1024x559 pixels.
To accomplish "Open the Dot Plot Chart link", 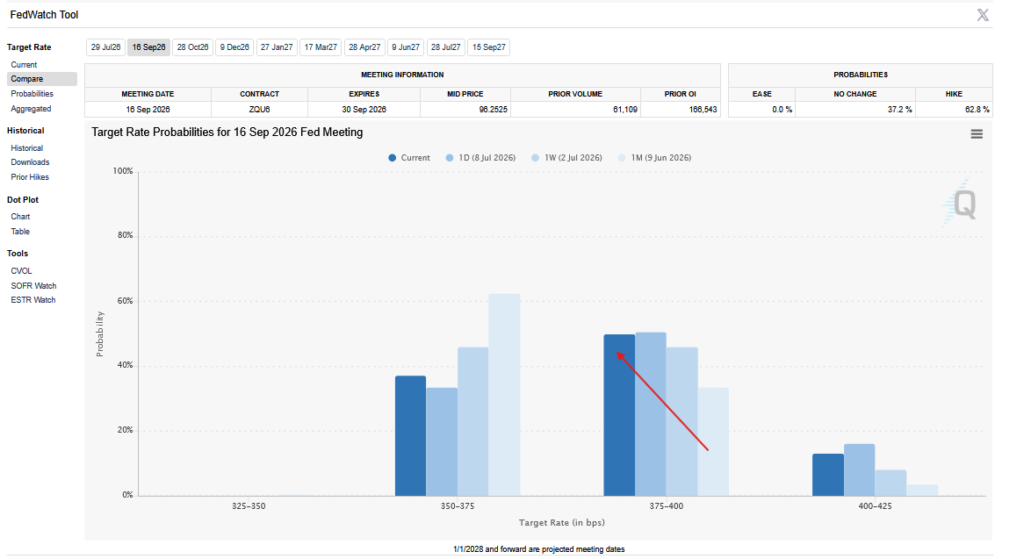I will [x=20, y=217].
